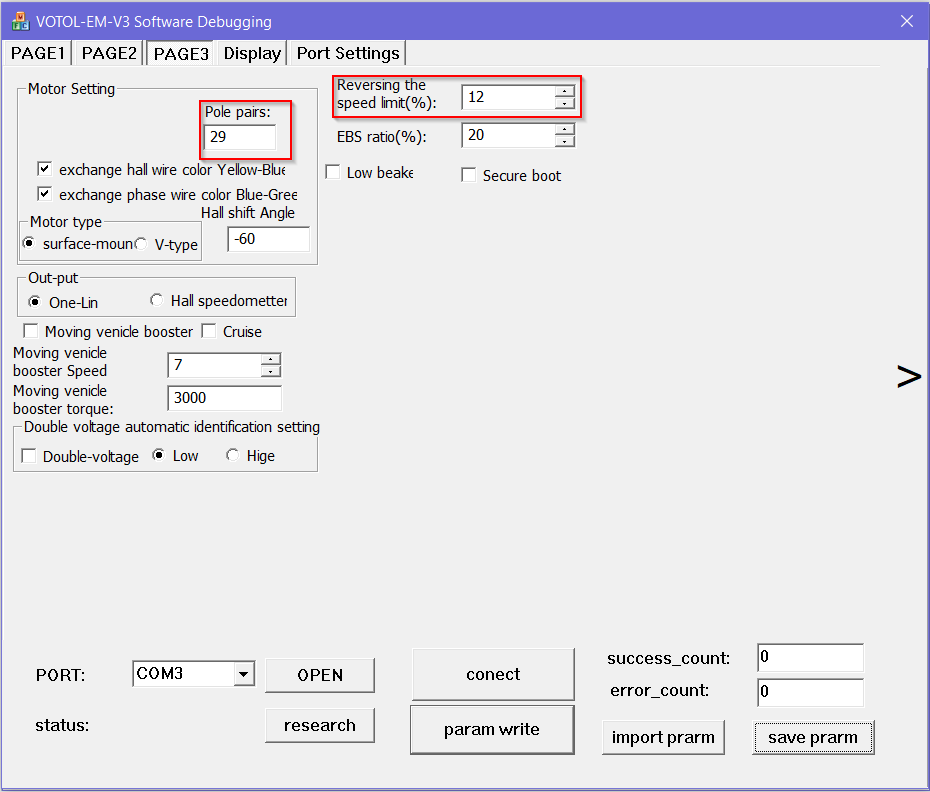Switch to the PAGE2 tab

[x=109, y=53]
